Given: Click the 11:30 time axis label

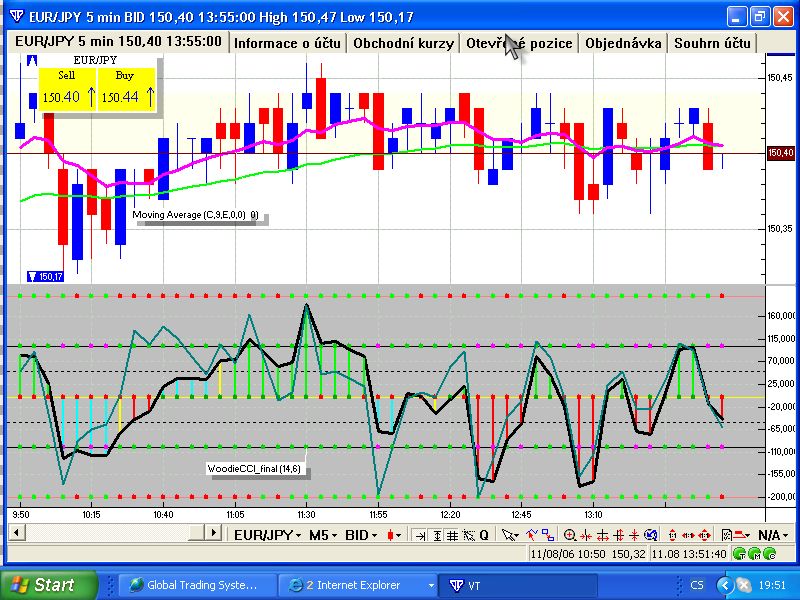Looking at the screenshot, I should click(306, 515).
